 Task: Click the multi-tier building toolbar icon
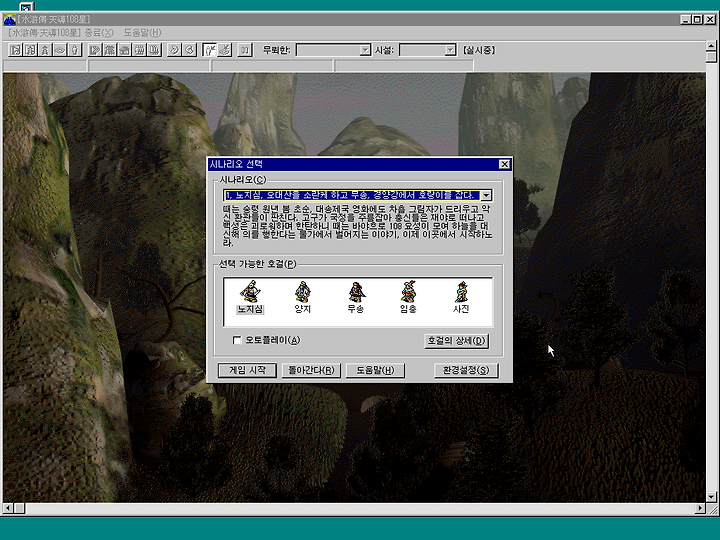(x=109, y=50)
